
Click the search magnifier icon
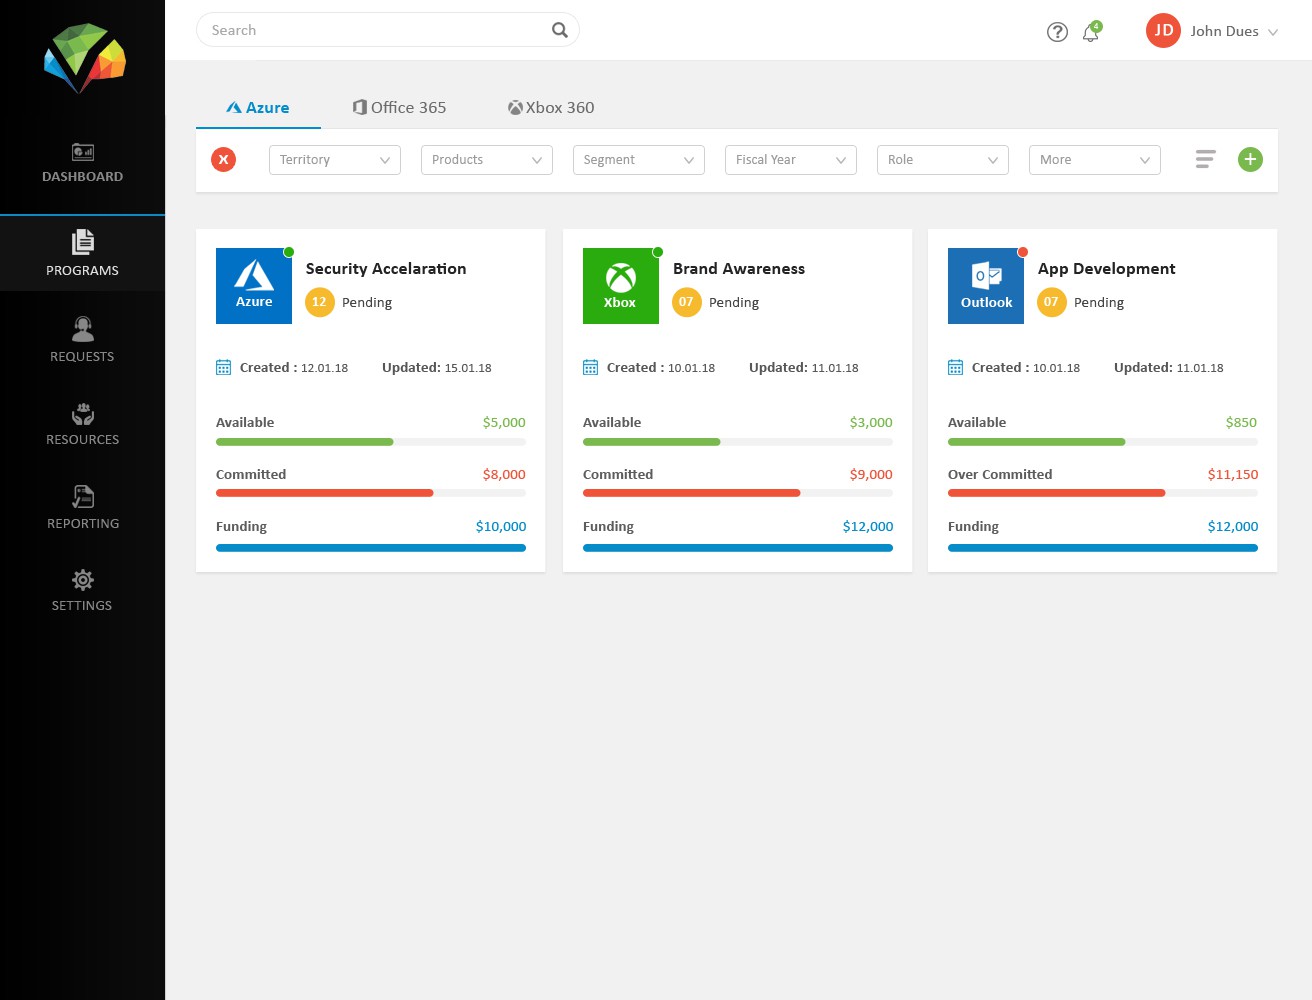(560, 30)
